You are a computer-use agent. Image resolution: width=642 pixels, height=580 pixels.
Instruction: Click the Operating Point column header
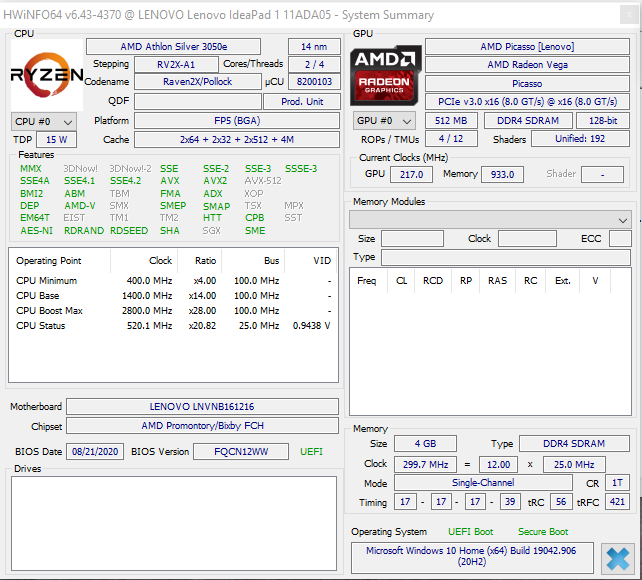click(x=59, y=261)
